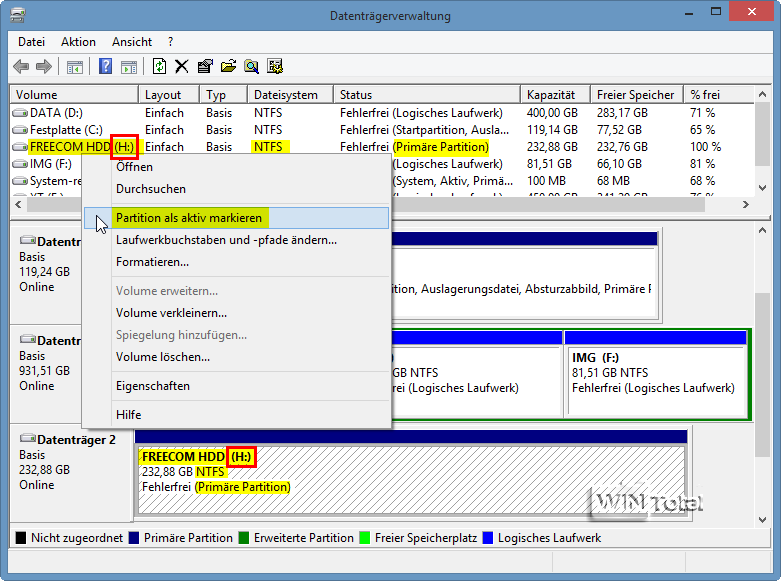
Task: Click the open folder toolbar icon
Action: pyautogui.click(x=228, y=67)
